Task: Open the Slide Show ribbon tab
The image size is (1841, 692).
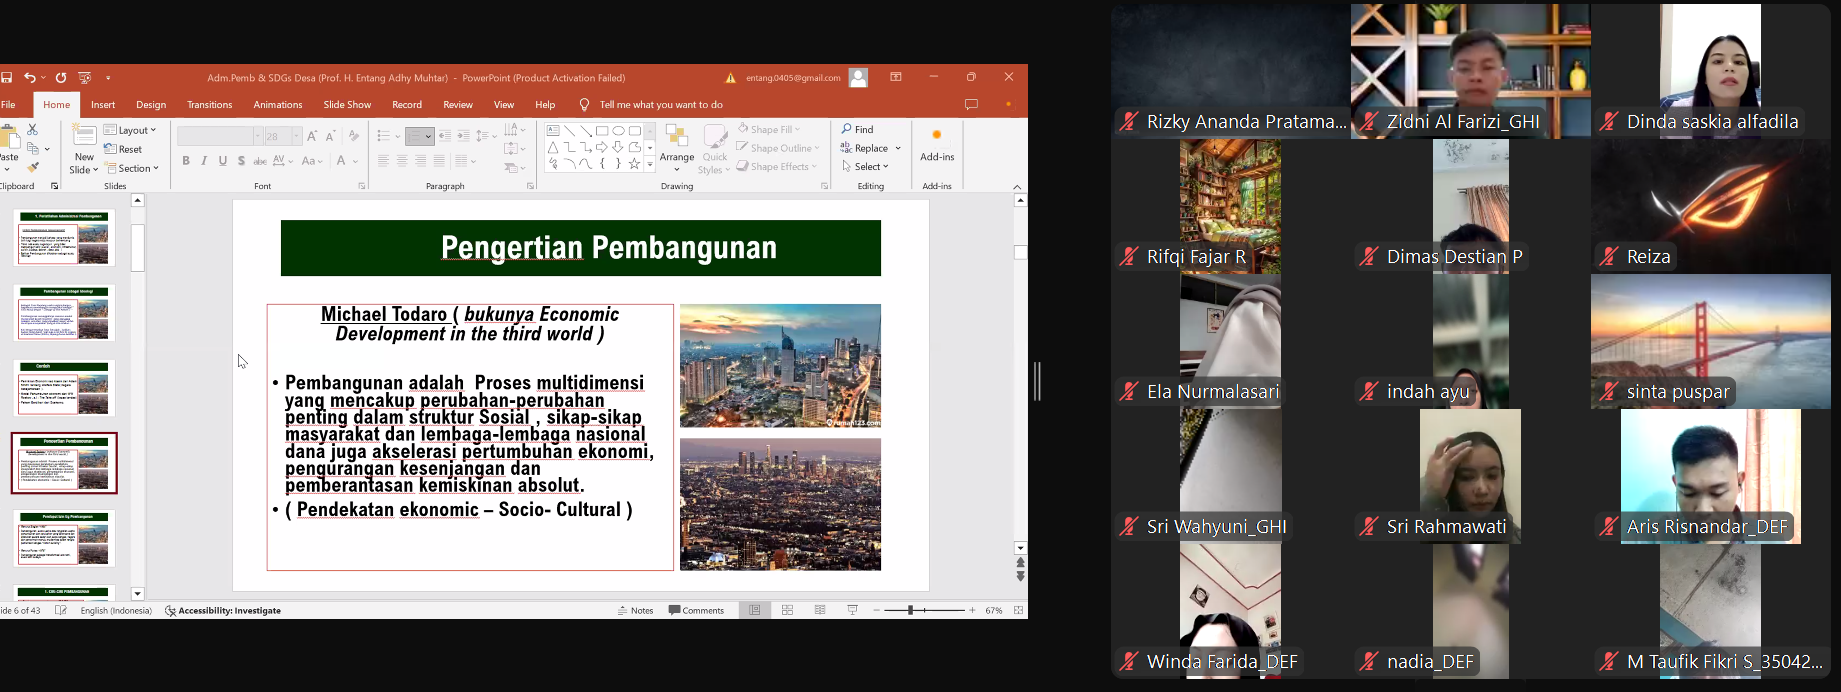Action: coord(347,105)
